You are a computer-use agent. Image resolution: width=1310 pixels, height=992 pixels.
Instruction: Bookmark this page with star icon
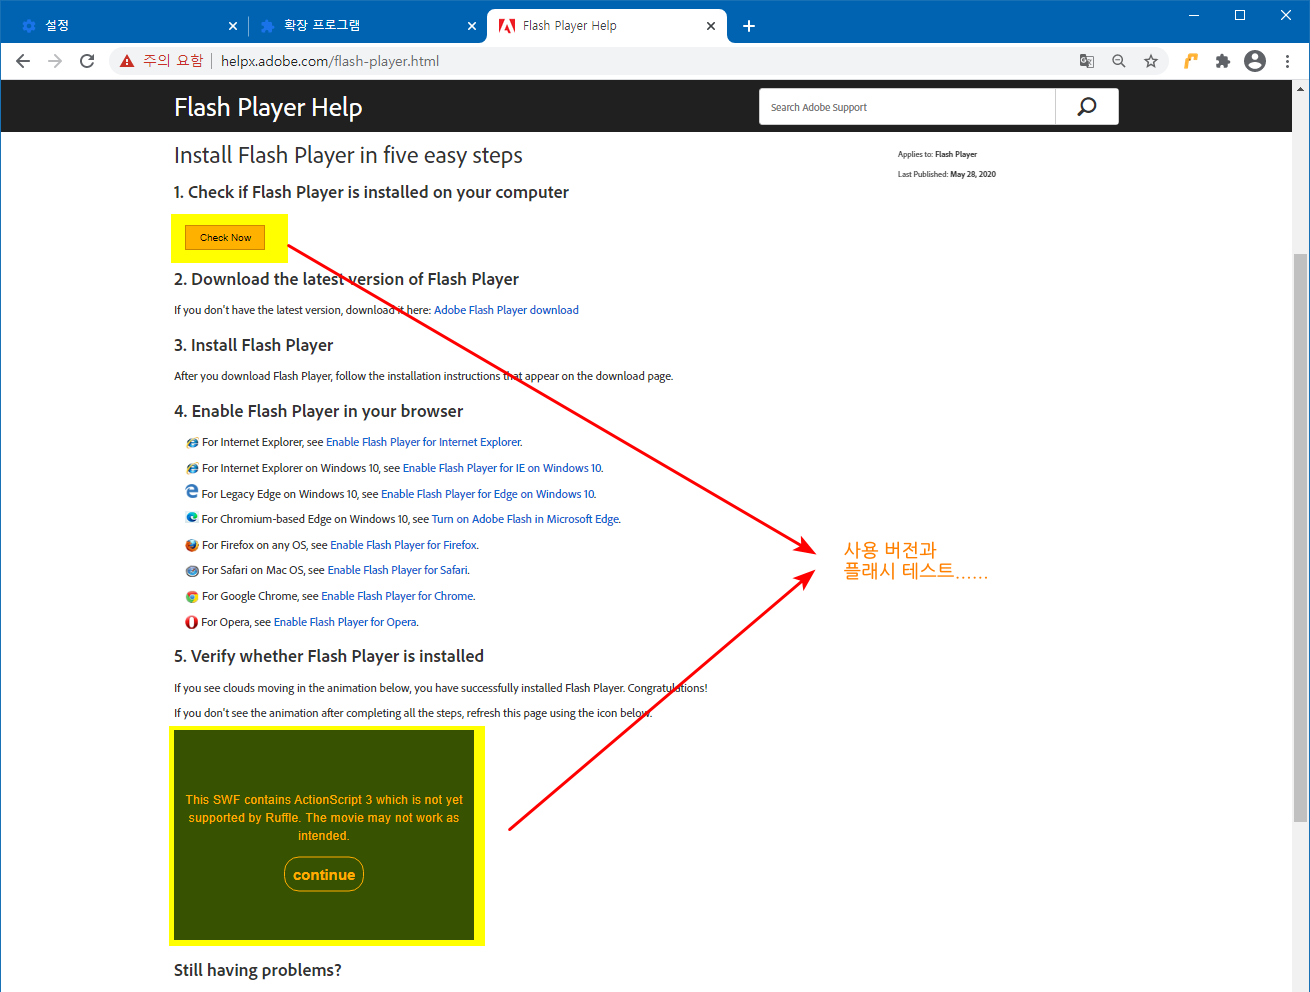point(1151,61)
